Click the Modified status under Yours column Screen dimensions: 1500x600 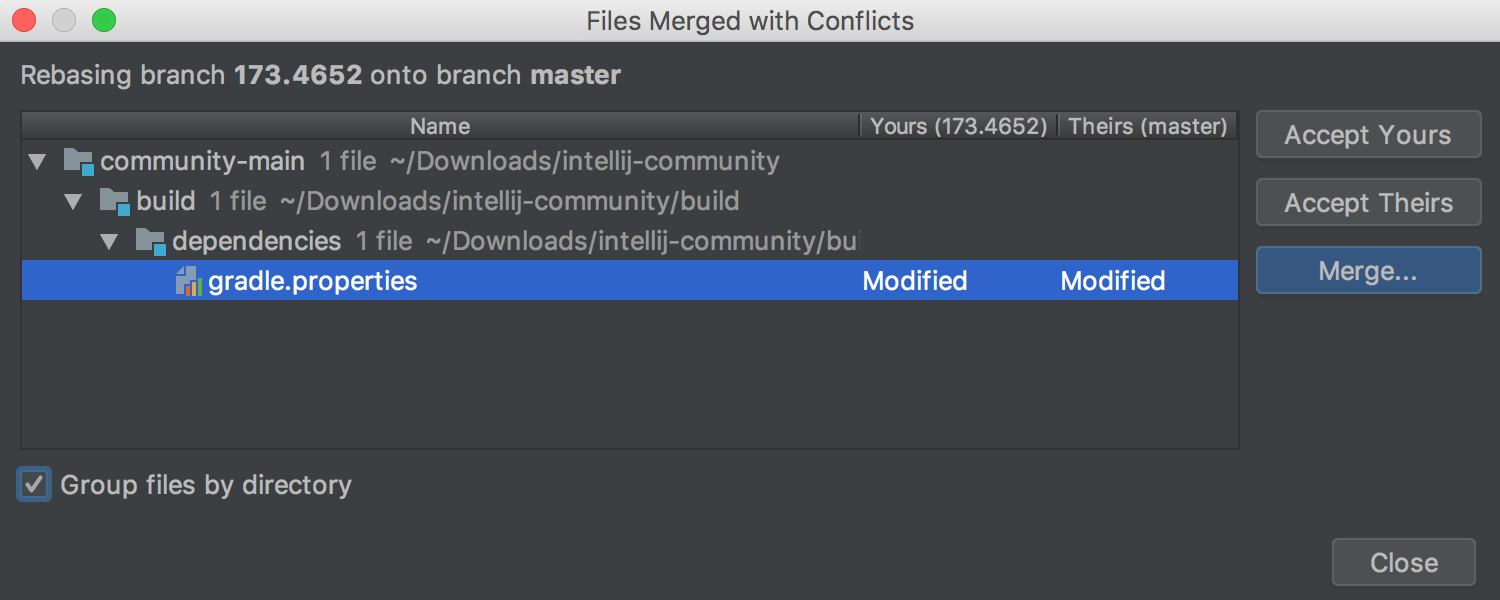click(x=915, y=281)
